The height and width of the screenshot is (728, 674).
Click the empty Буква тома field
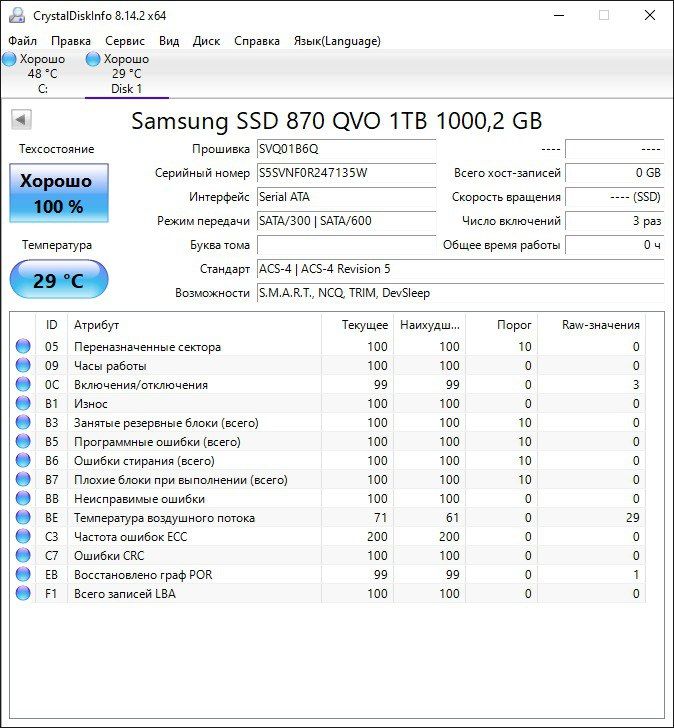[346, 245]
